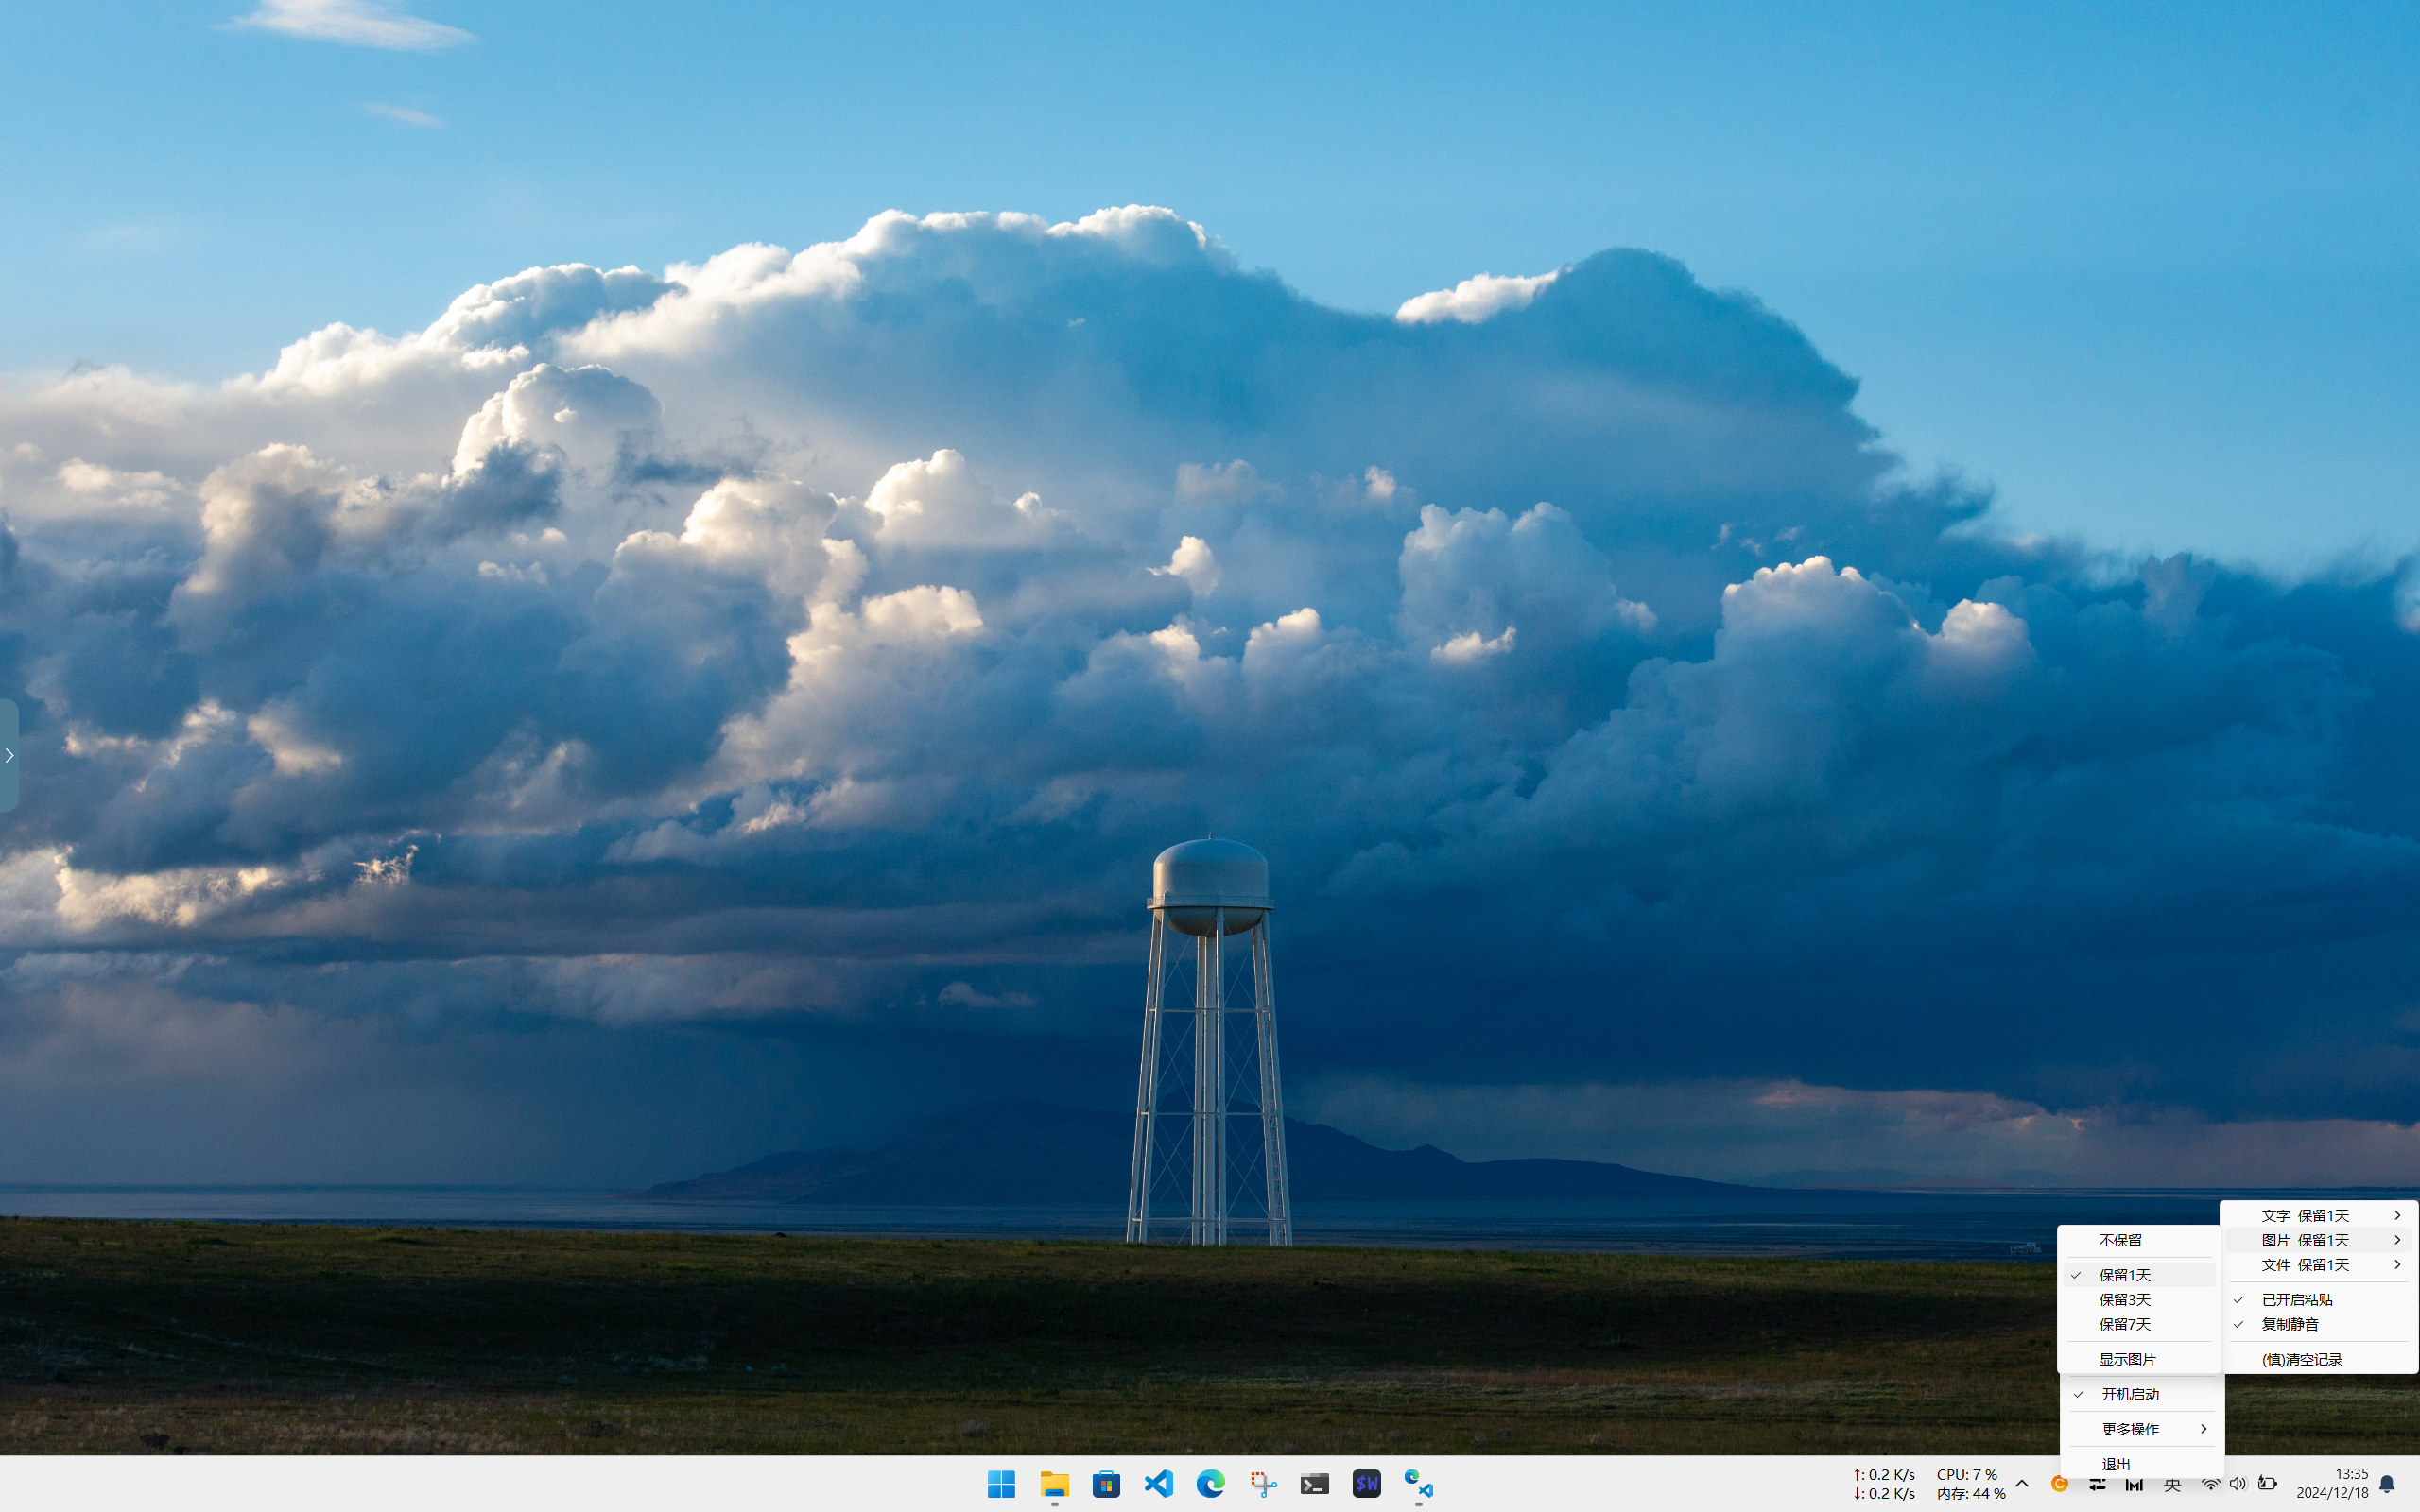Open the volume control in tray
2420x1512 pixels.
(x=2238, y=1483)
